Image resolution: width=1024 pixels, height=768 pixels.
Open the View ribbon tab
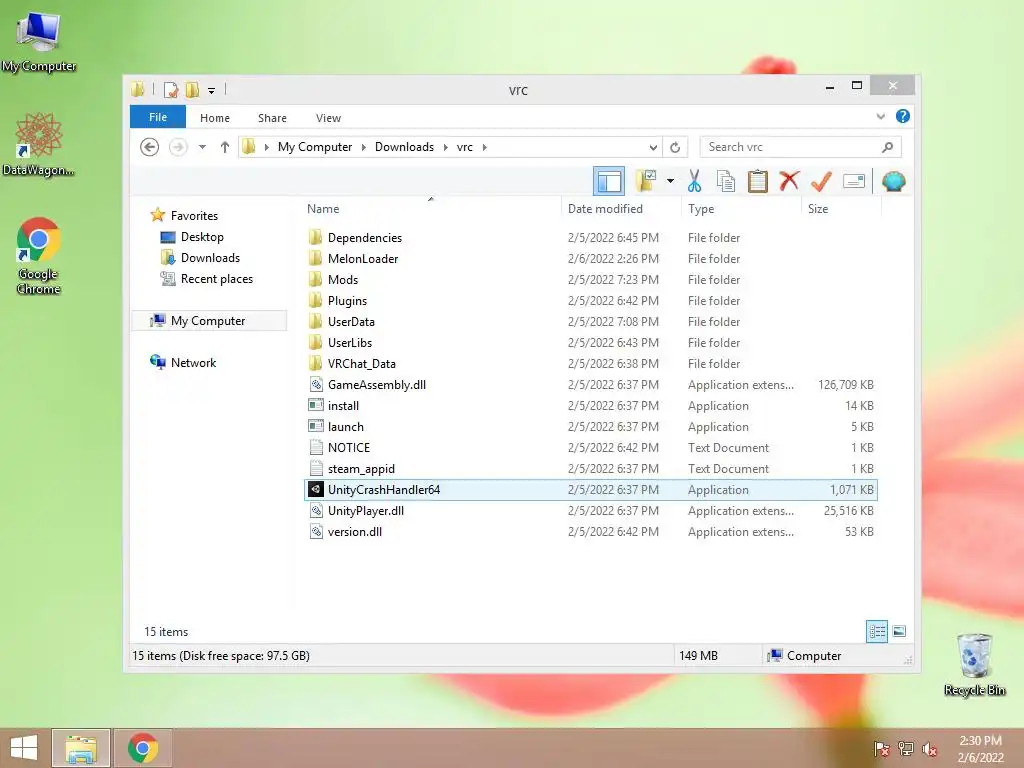pyautogui.click(x=328, y=118)
